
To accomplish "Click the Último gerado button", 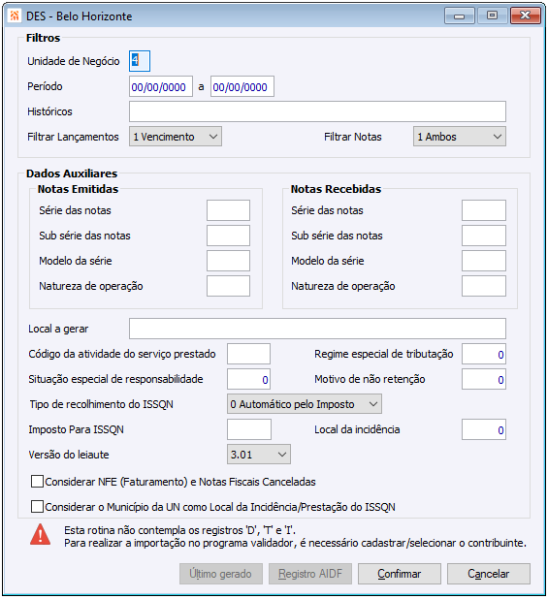I will point(221,574).
